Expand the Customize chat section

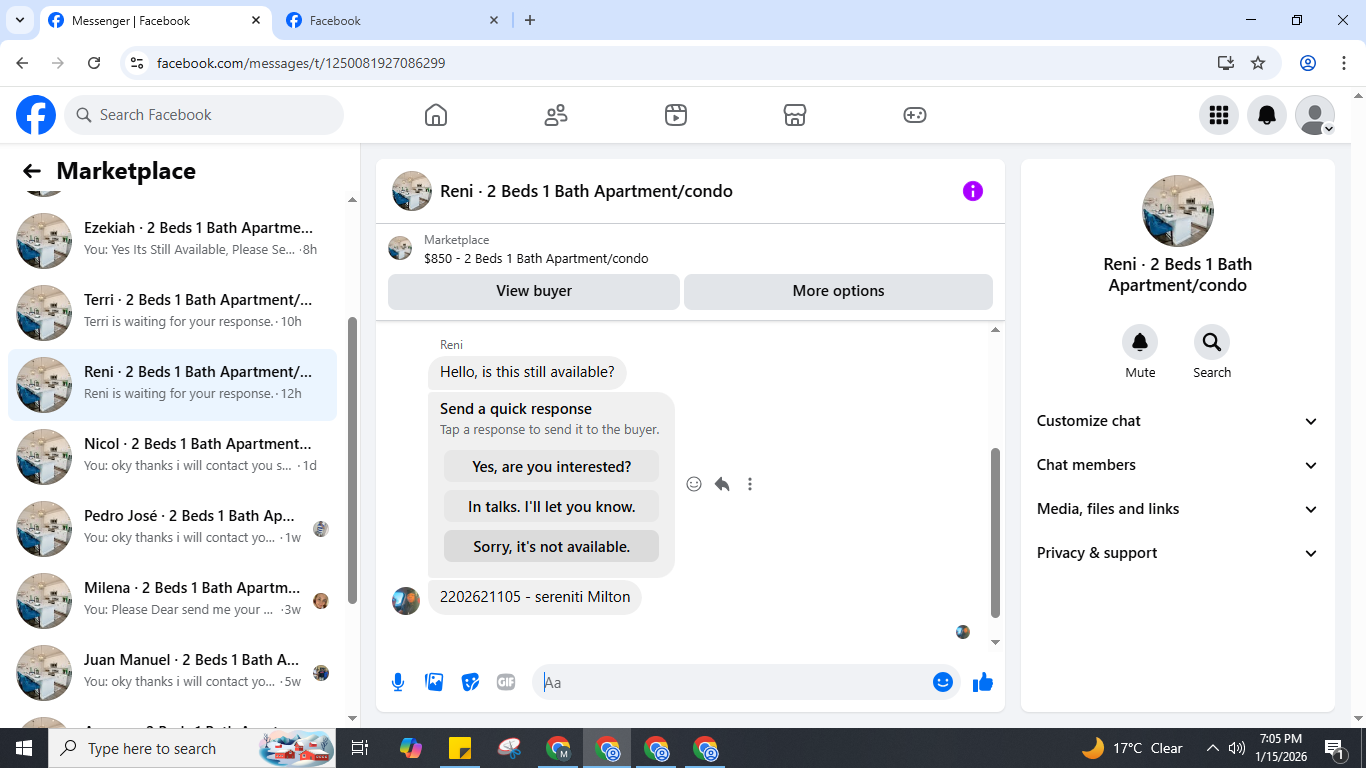pyautogui.click(x=1177, y=421)
